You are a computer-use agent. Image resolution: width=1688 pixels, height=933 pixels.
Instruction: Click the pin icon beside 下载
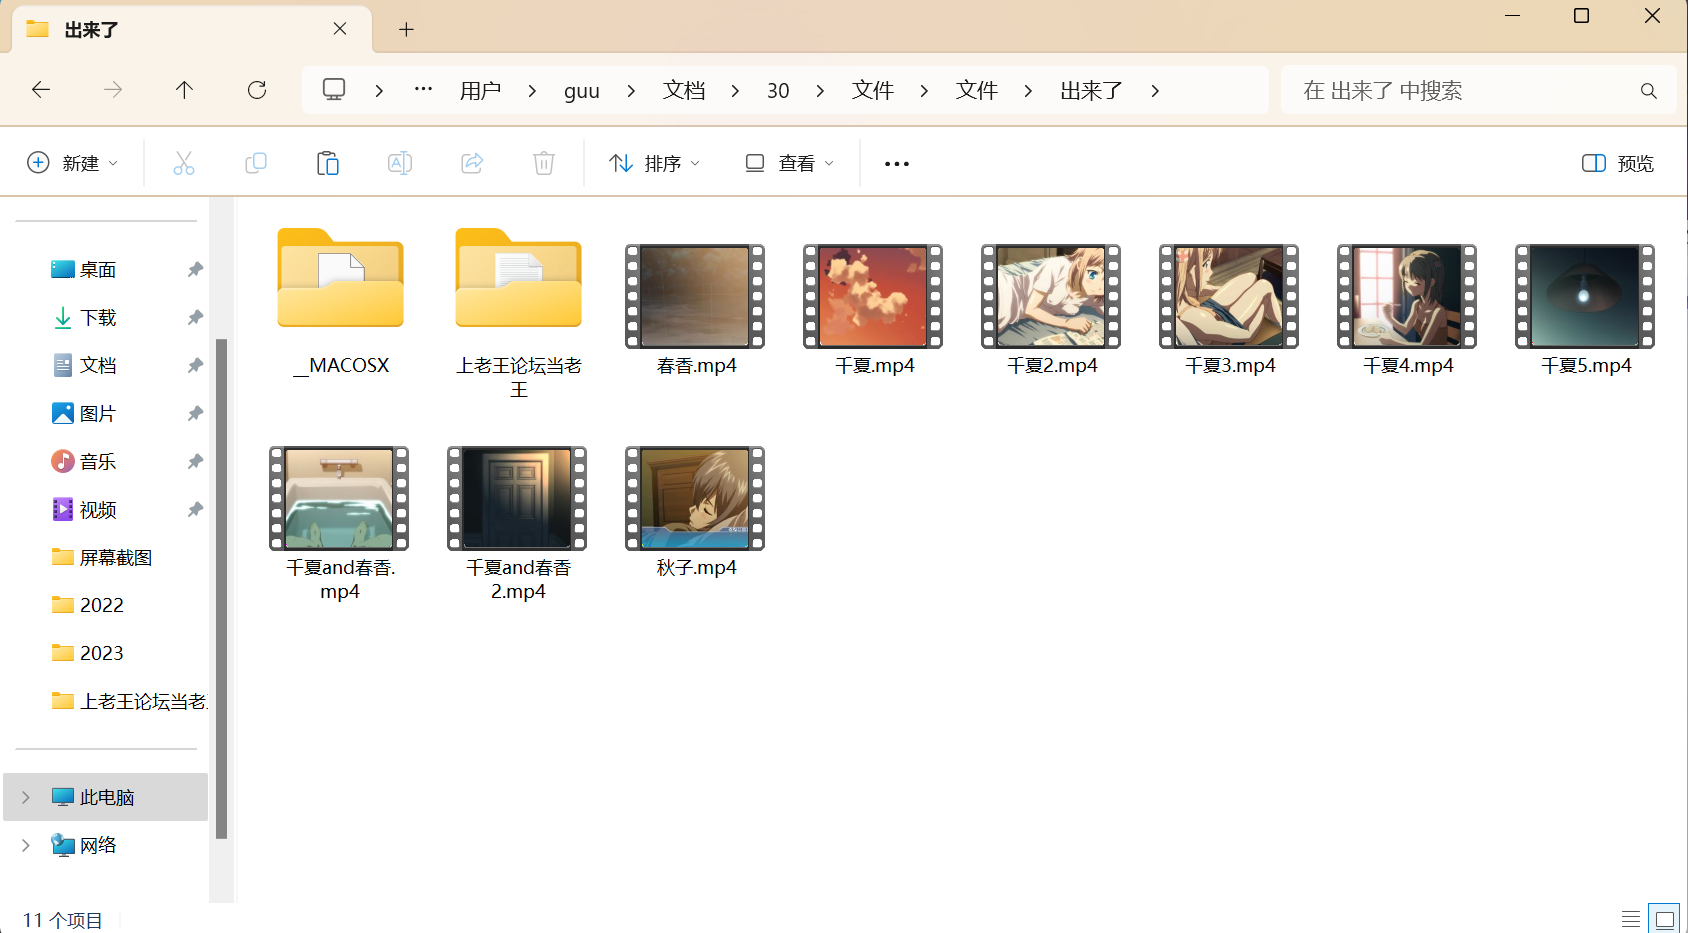(195, 317)
